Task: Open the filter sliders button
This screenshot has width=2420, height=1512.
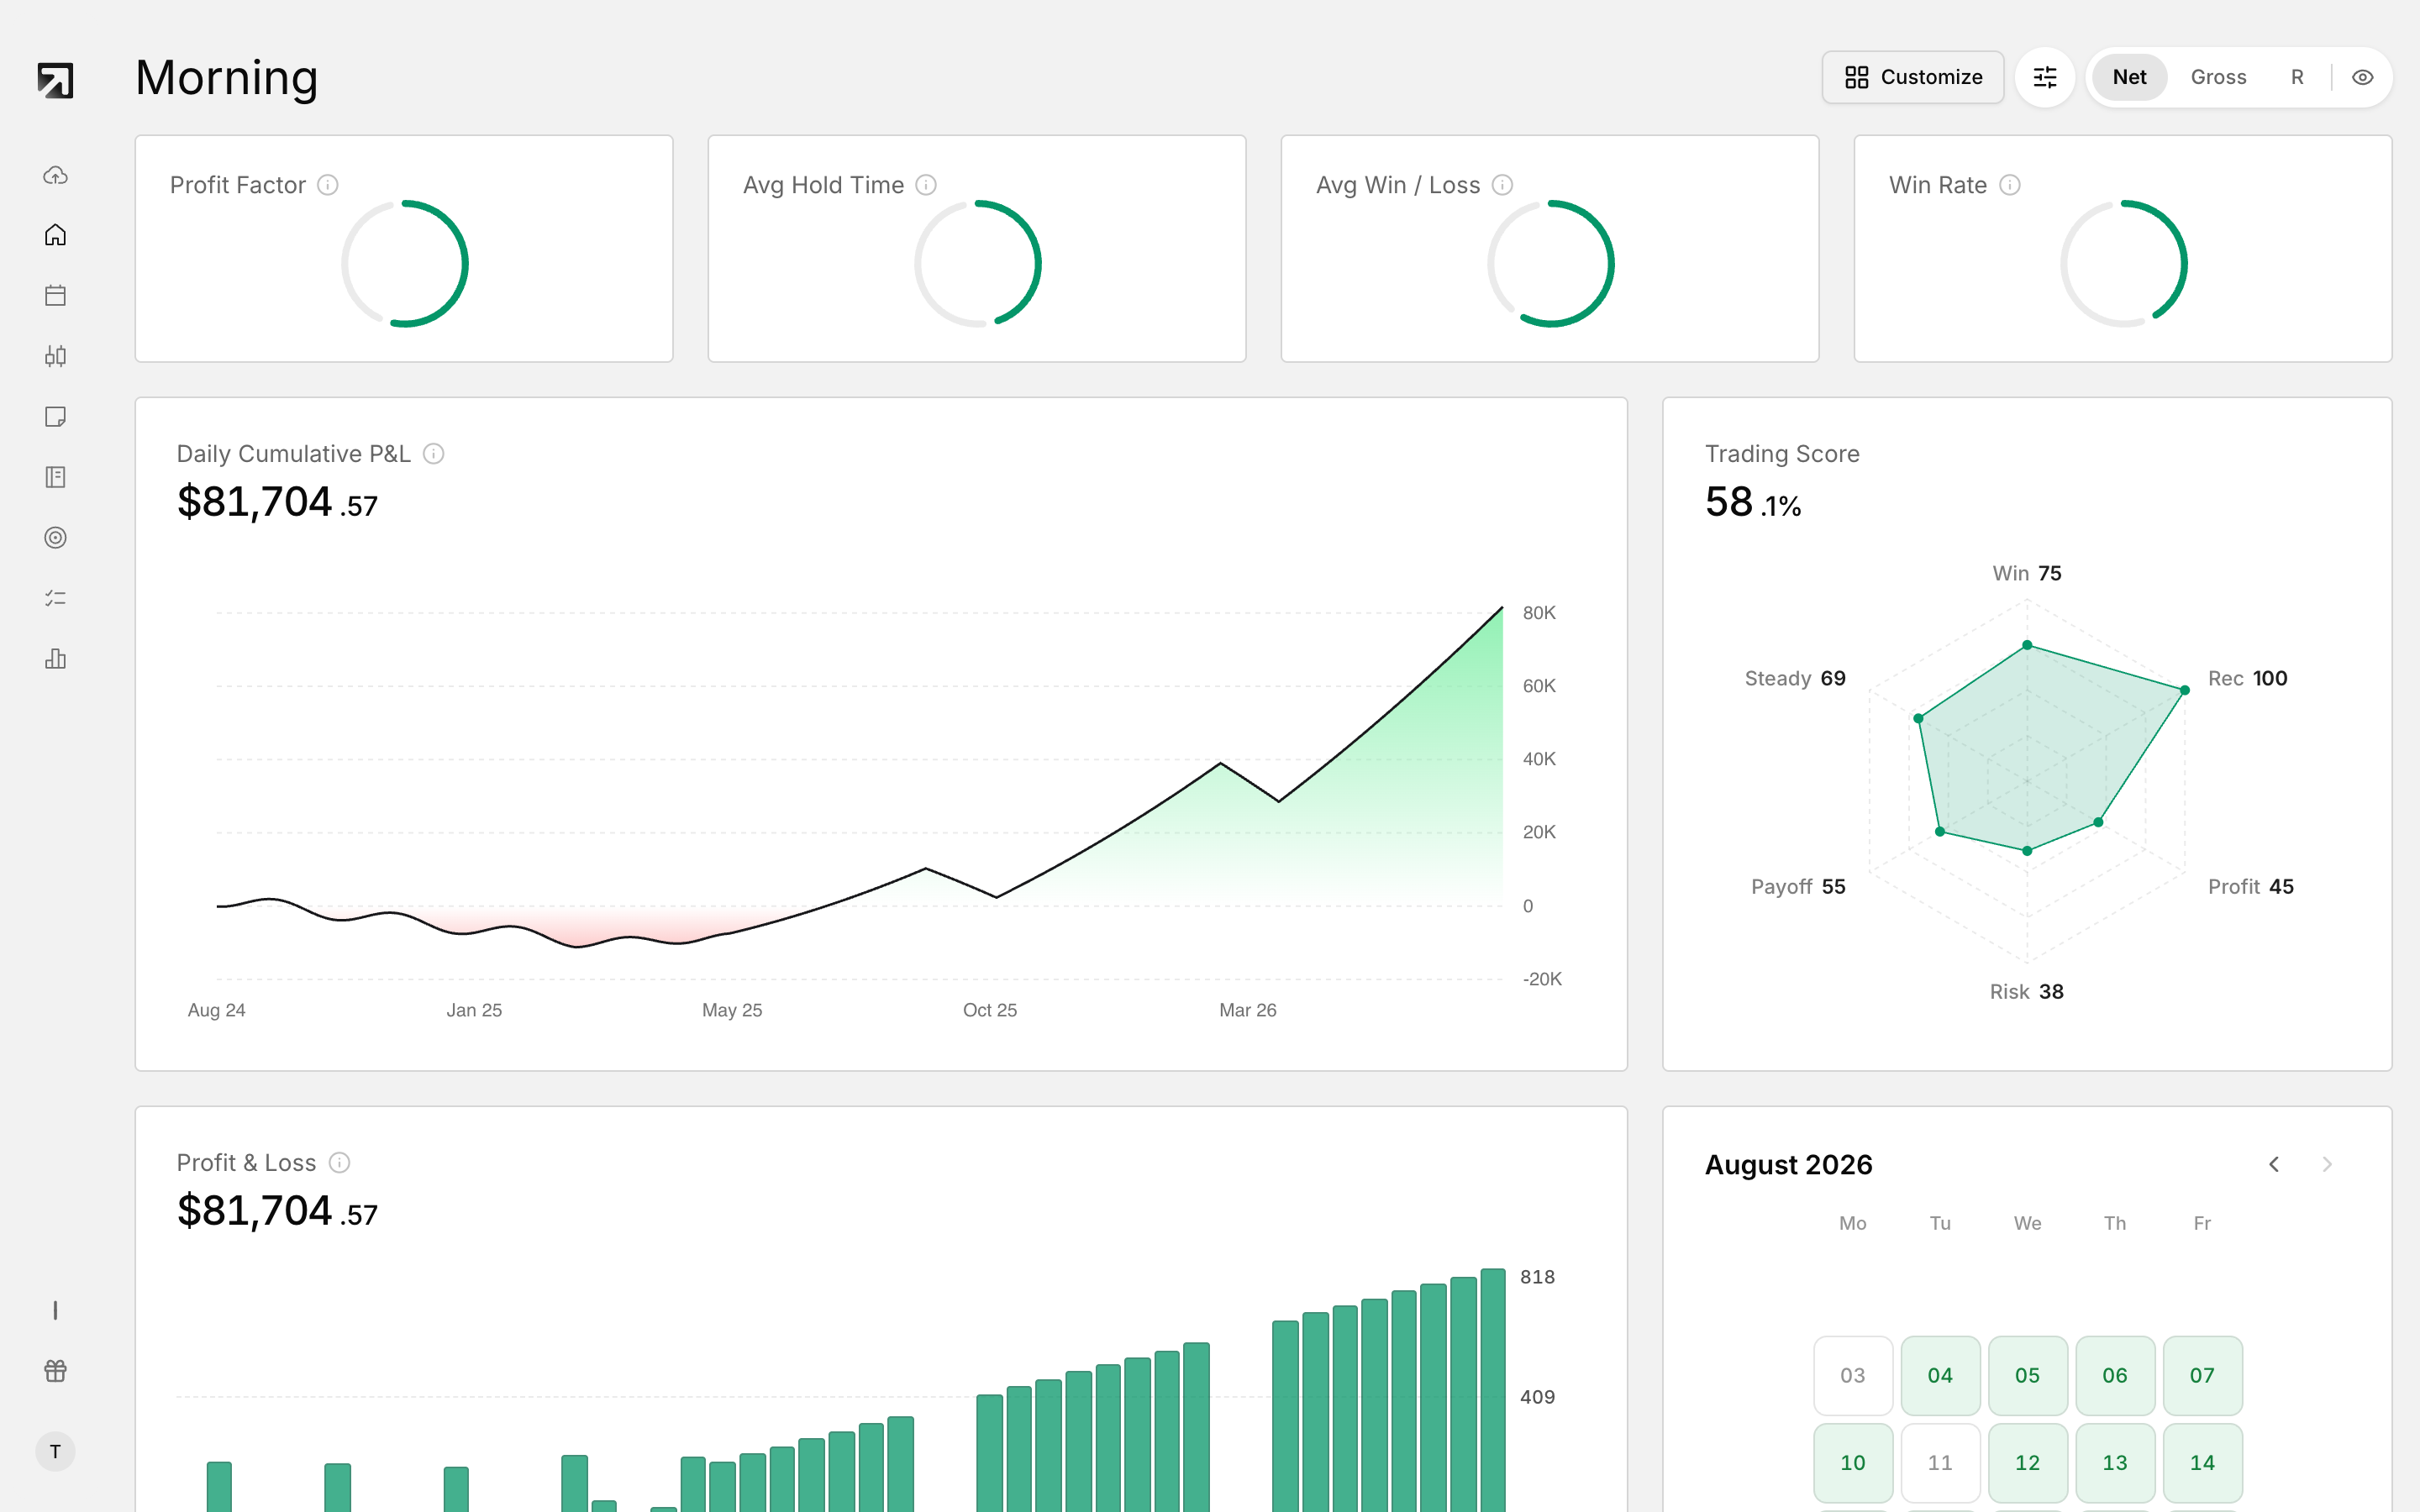Action: [x=2045, y=77]
